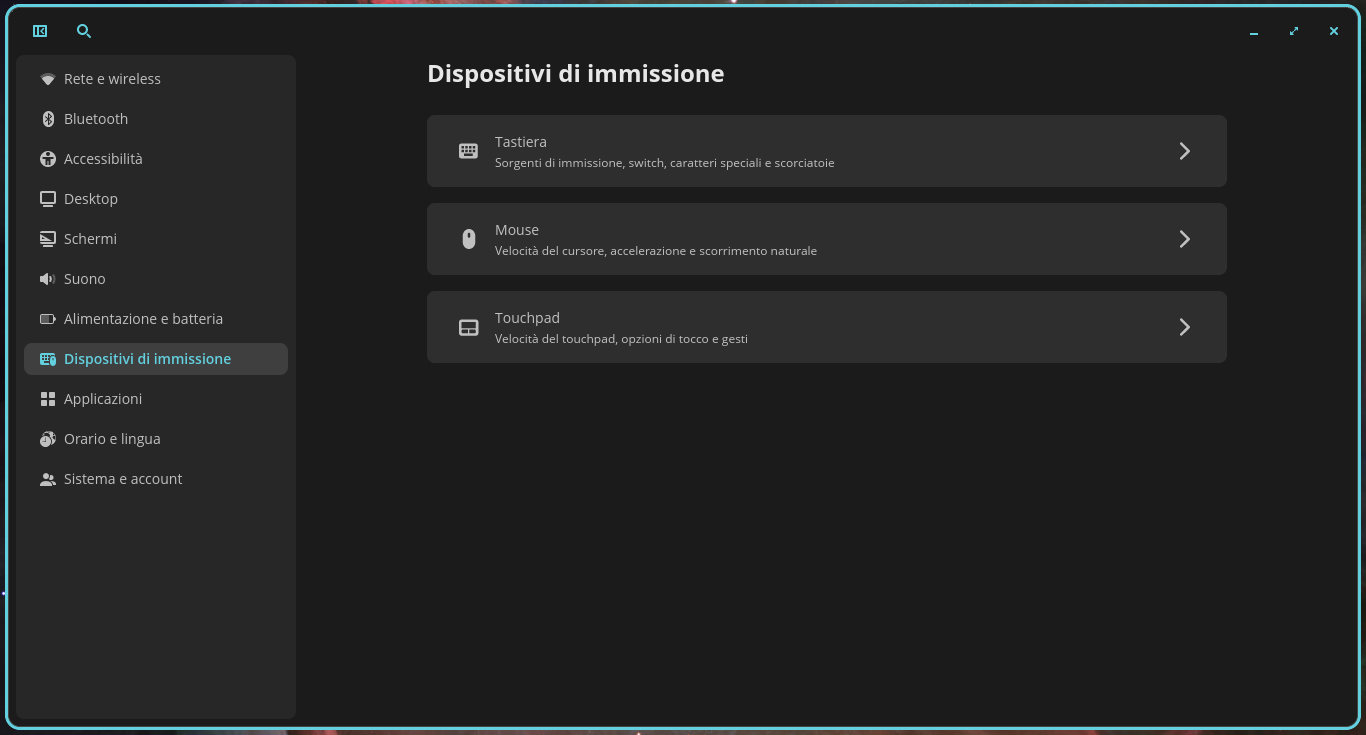Select the Dispositivi di immissione sidebar entry

click(x=156, y=359)
